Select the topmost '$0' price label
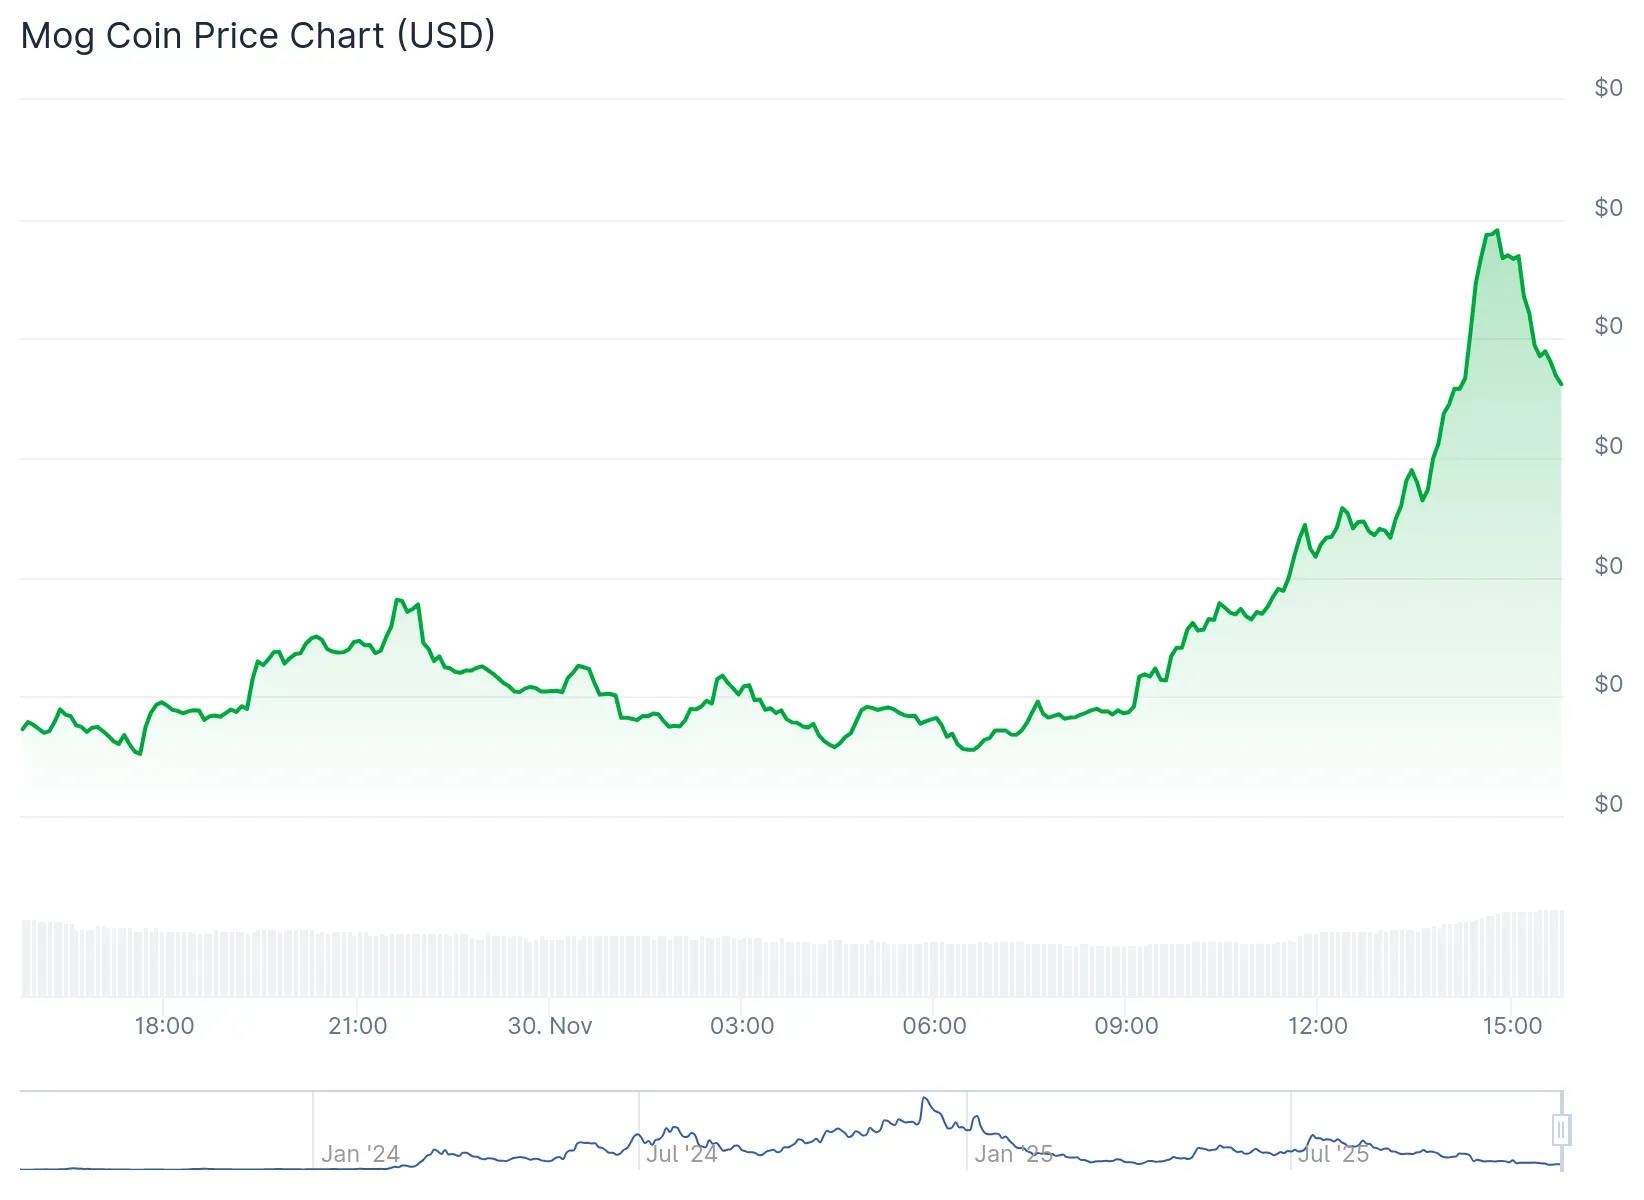1644x1200 pixels. (x=1609, y=88)
